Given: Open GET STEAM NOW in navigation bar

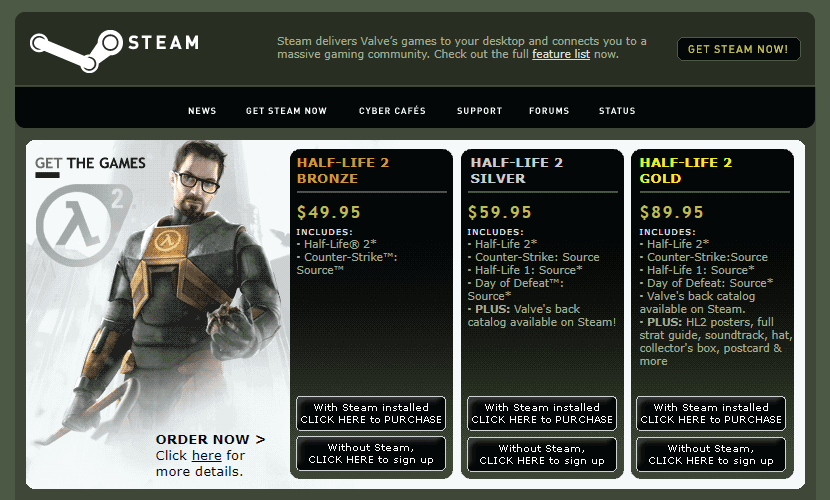Looking at the screenshot, I should pyautogui.click(x=286, y=111).
